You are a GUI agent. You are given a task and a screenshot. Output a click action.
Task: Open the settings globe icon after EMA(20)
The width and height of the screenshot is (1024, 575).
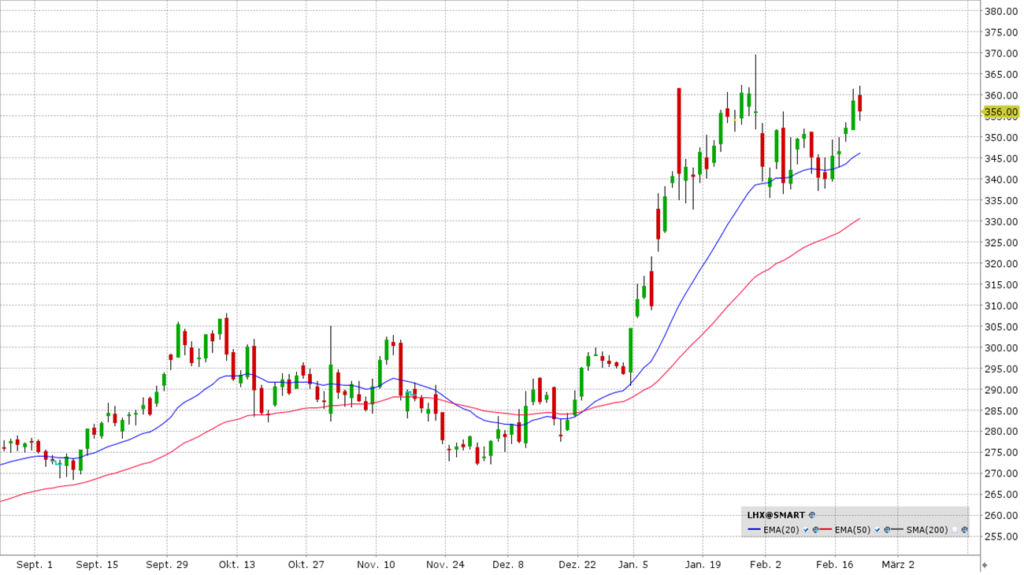(815, 529)
